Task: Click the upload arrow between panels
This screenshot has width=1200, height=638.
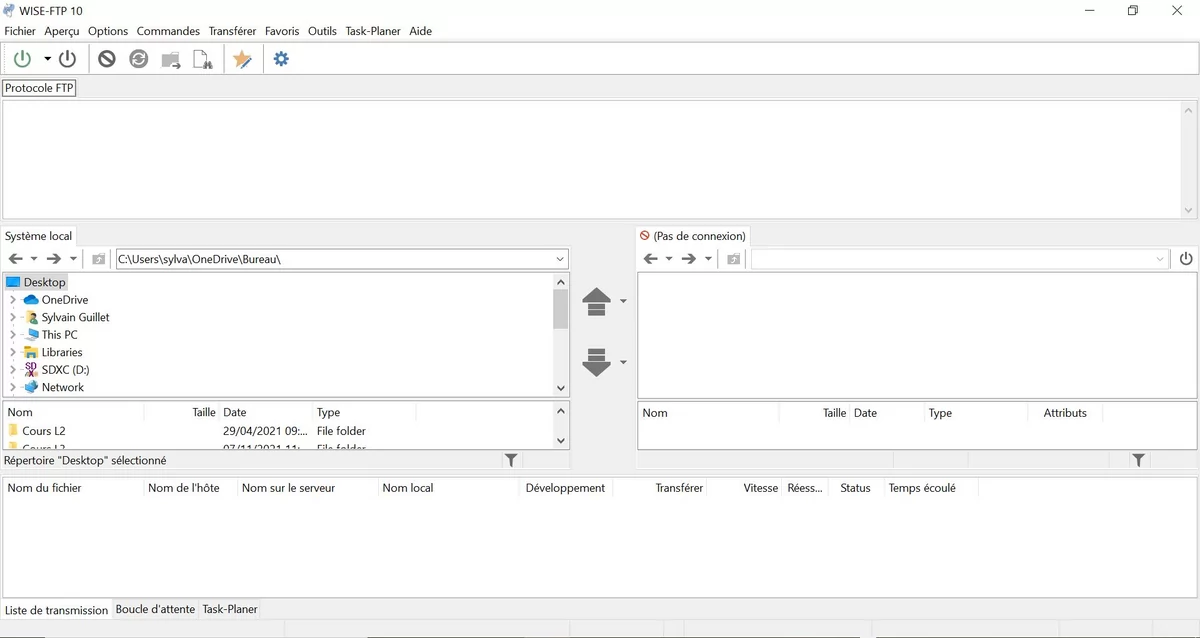Action: (596, 302)
